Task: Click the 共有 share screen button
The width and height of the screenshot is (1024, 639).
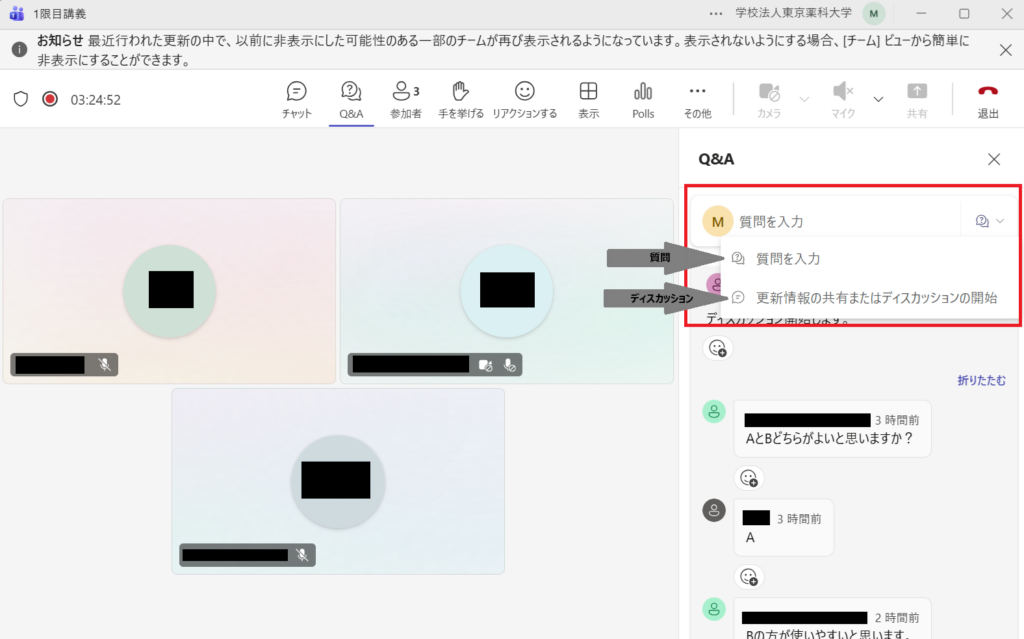Action: coord(916,100)
